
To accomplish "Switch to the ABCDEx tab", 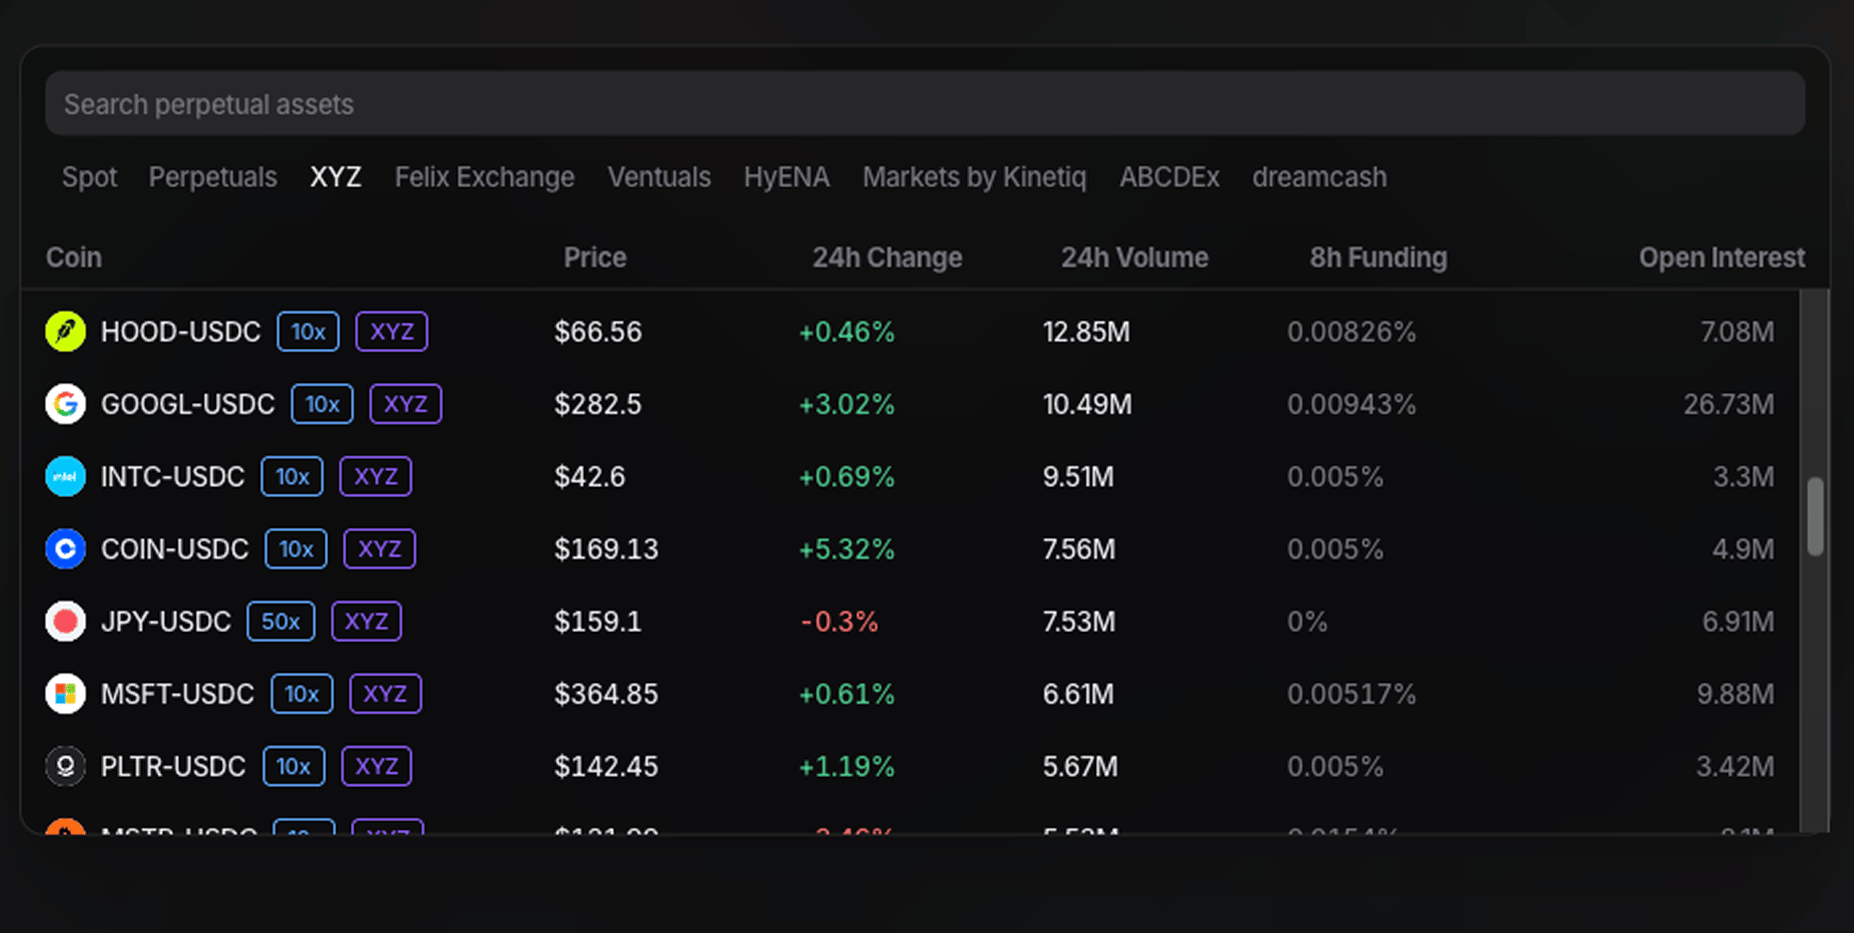I will pos(1169,177).
